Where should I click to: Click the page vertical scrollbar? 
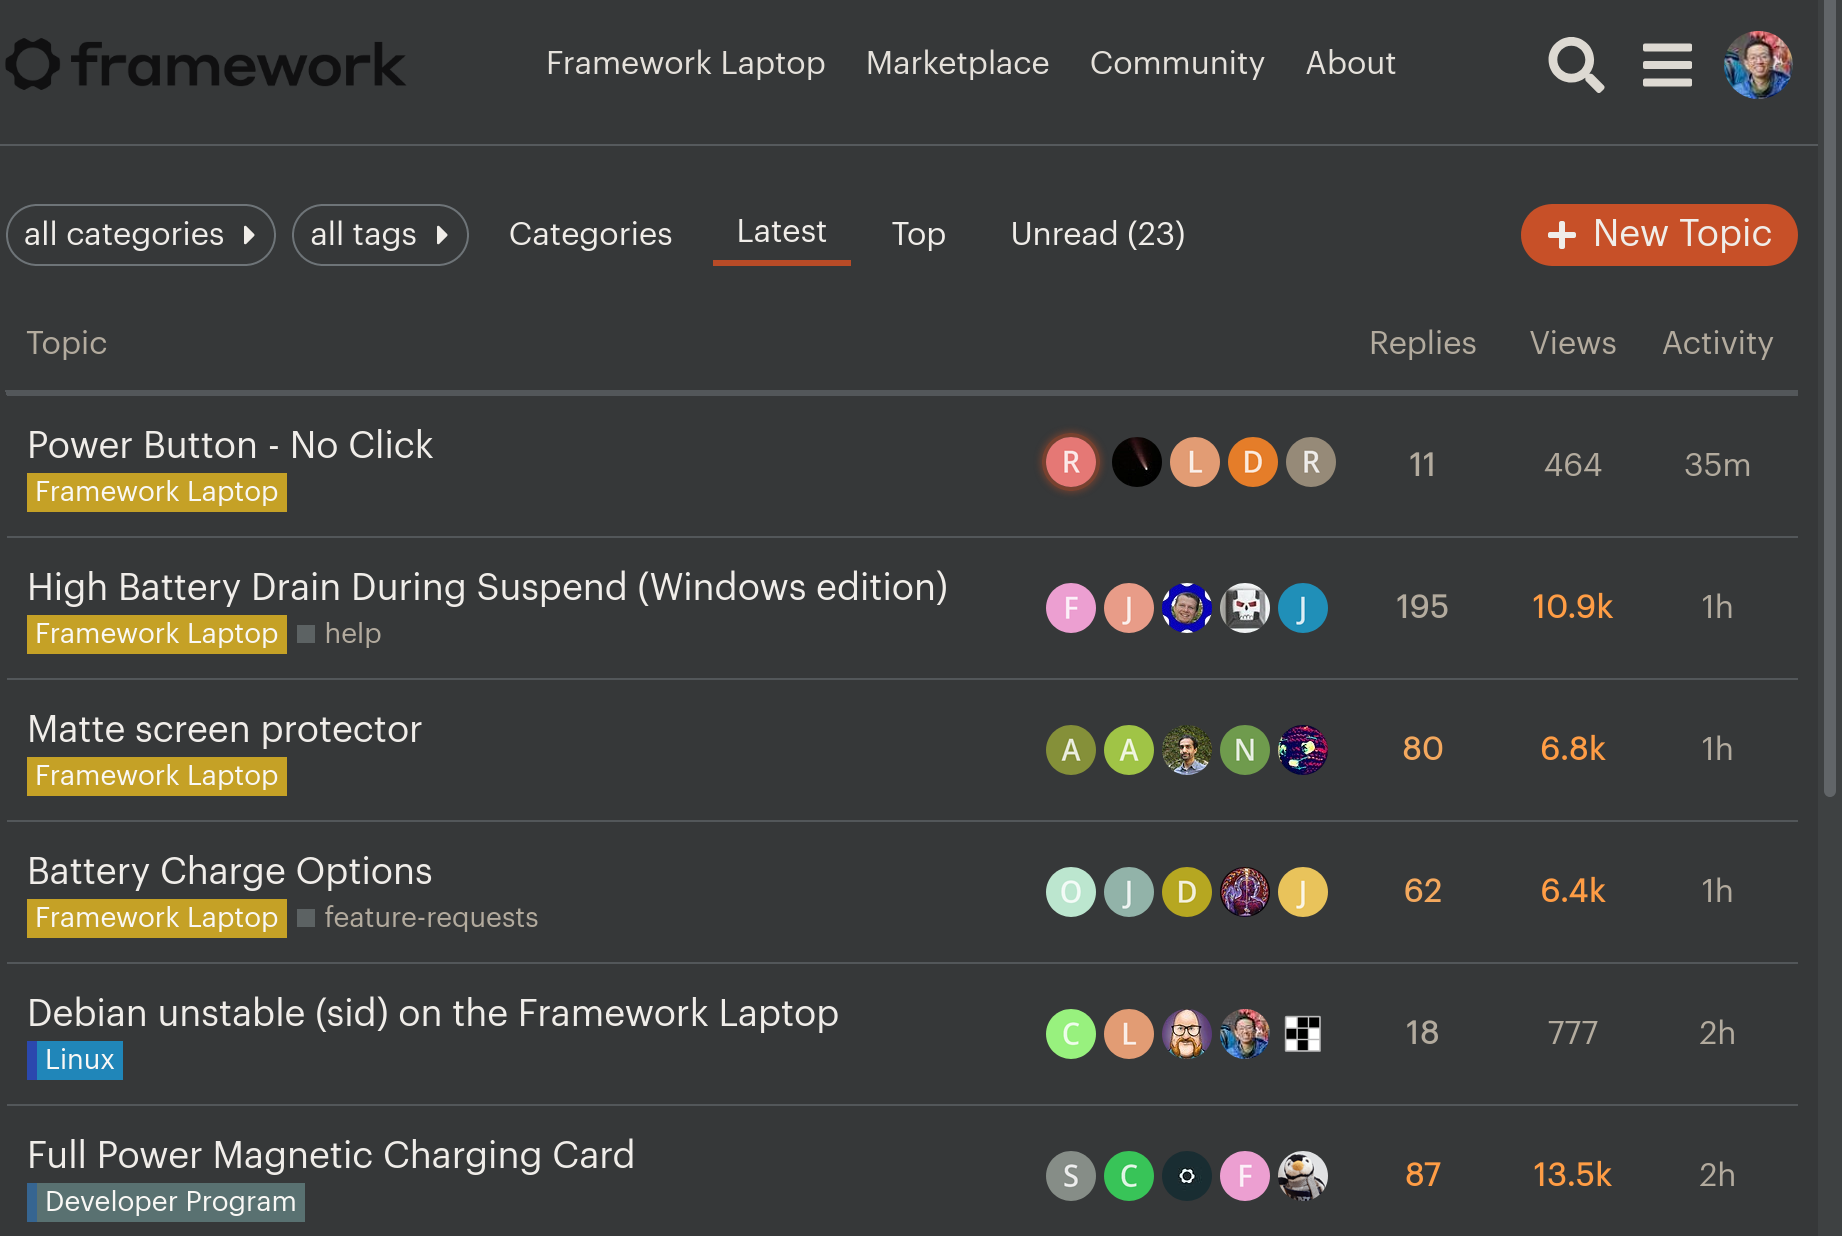tap(1830, 400)
